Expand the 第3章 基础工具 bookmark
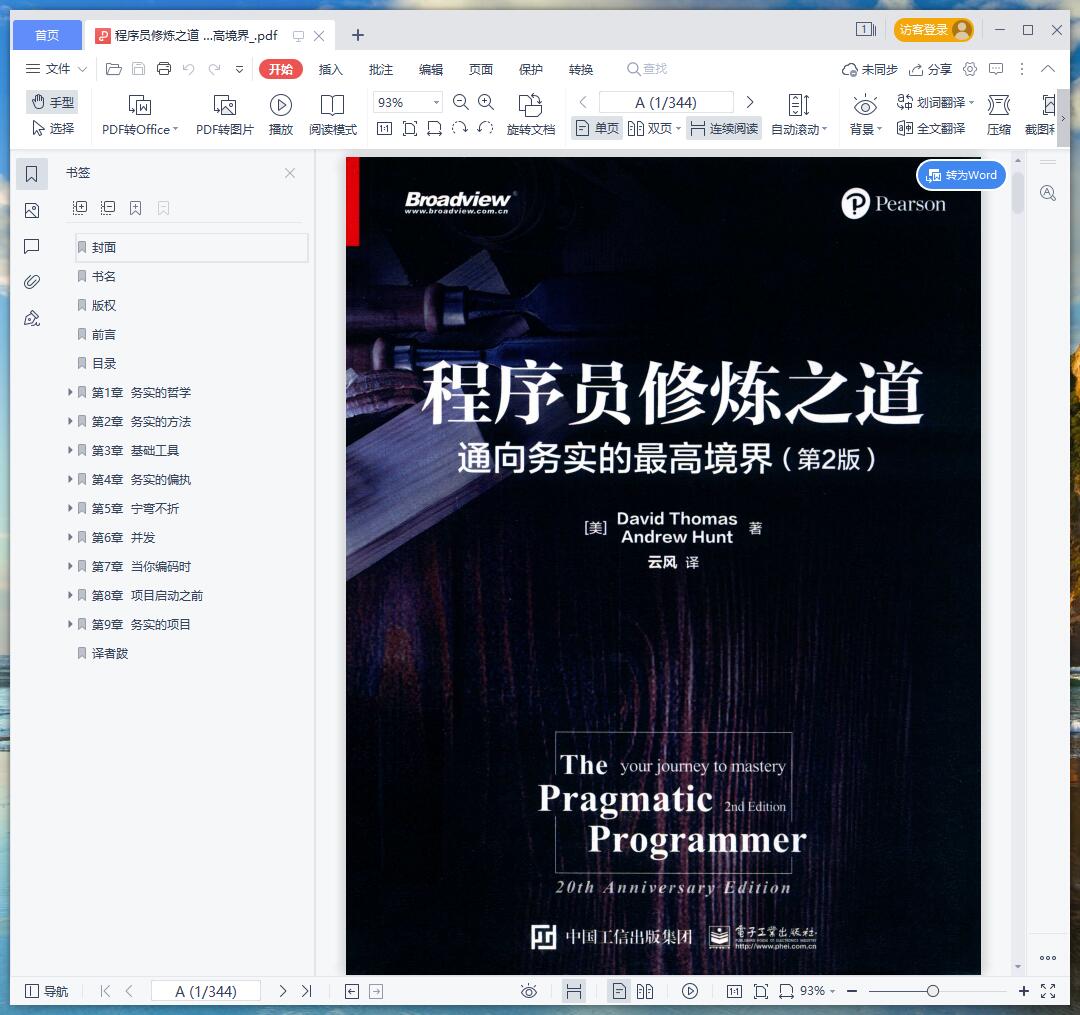The height and width of the screenshot is (1015, 1080). pos(70,450)
